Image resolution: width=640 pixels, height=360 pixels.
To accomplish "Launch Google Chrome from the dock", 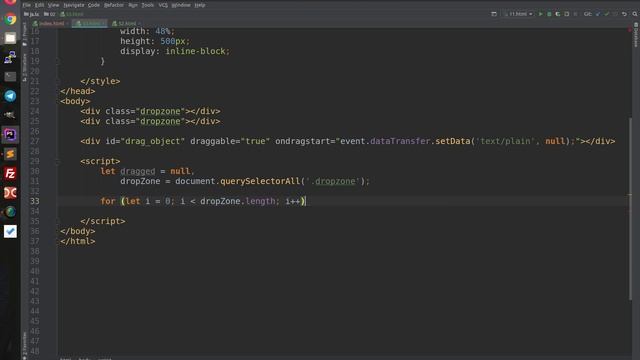I will (x=10, y=19).
